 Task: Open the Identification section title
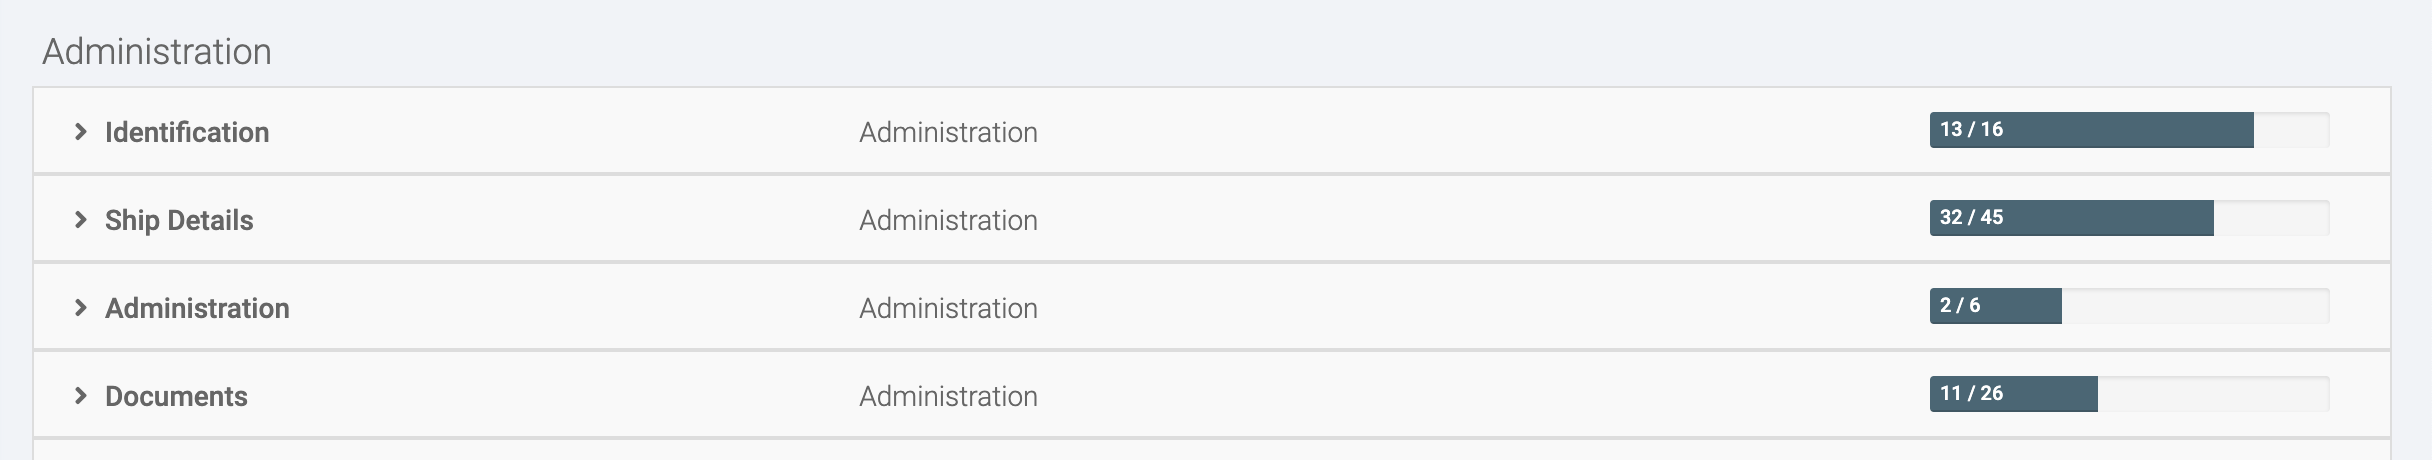click(187, 132)
